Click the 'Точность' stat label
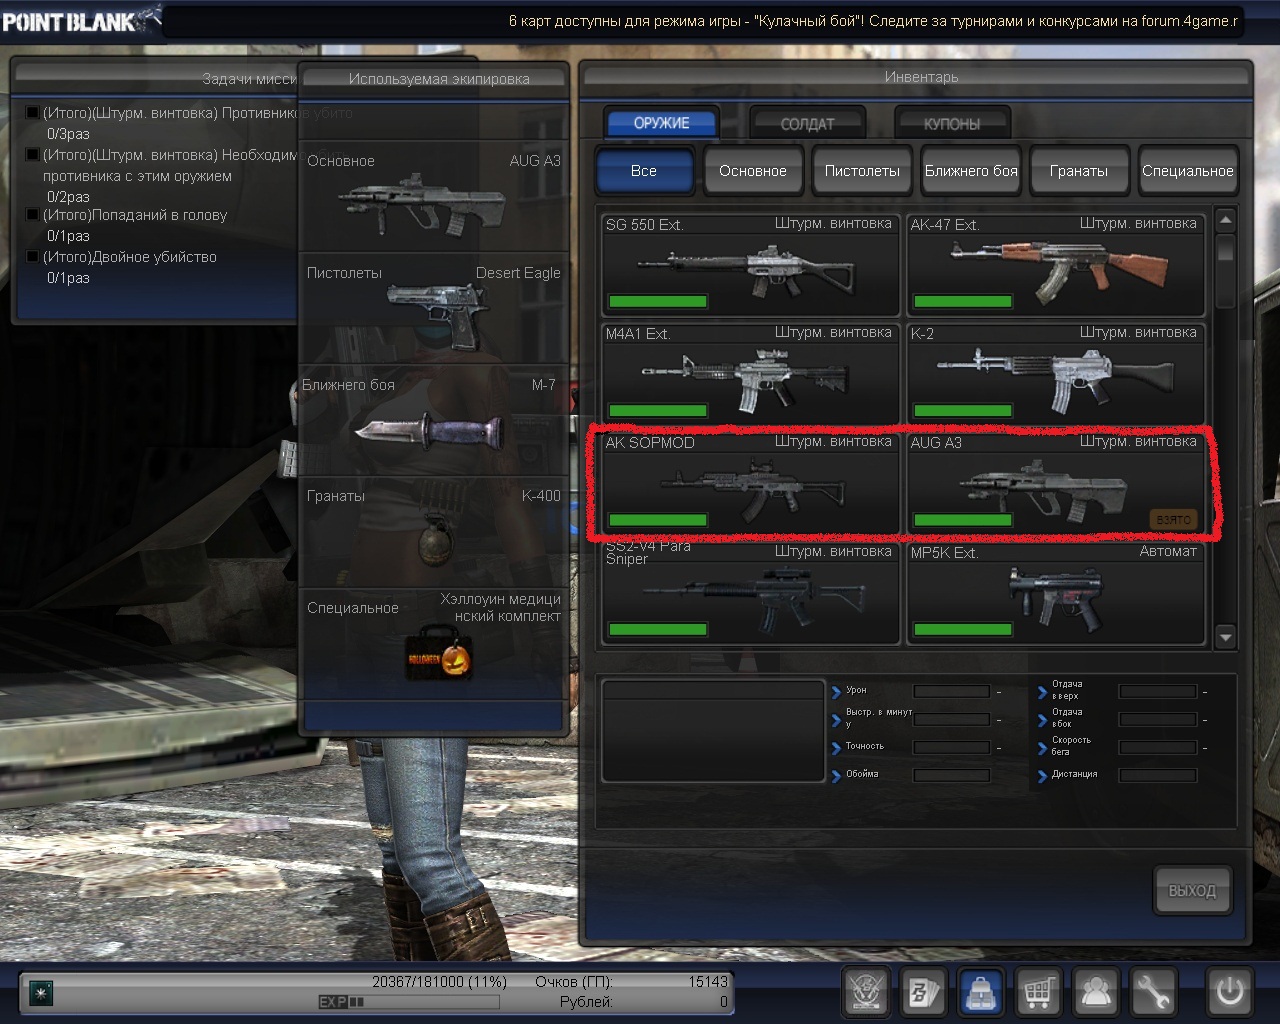1280x1024 pixels. click(x=865, y=746)
